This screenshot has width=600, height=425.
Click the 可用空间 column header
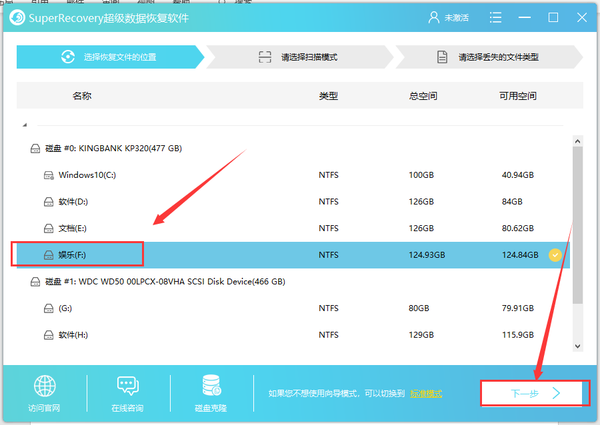tap(518, 96)
